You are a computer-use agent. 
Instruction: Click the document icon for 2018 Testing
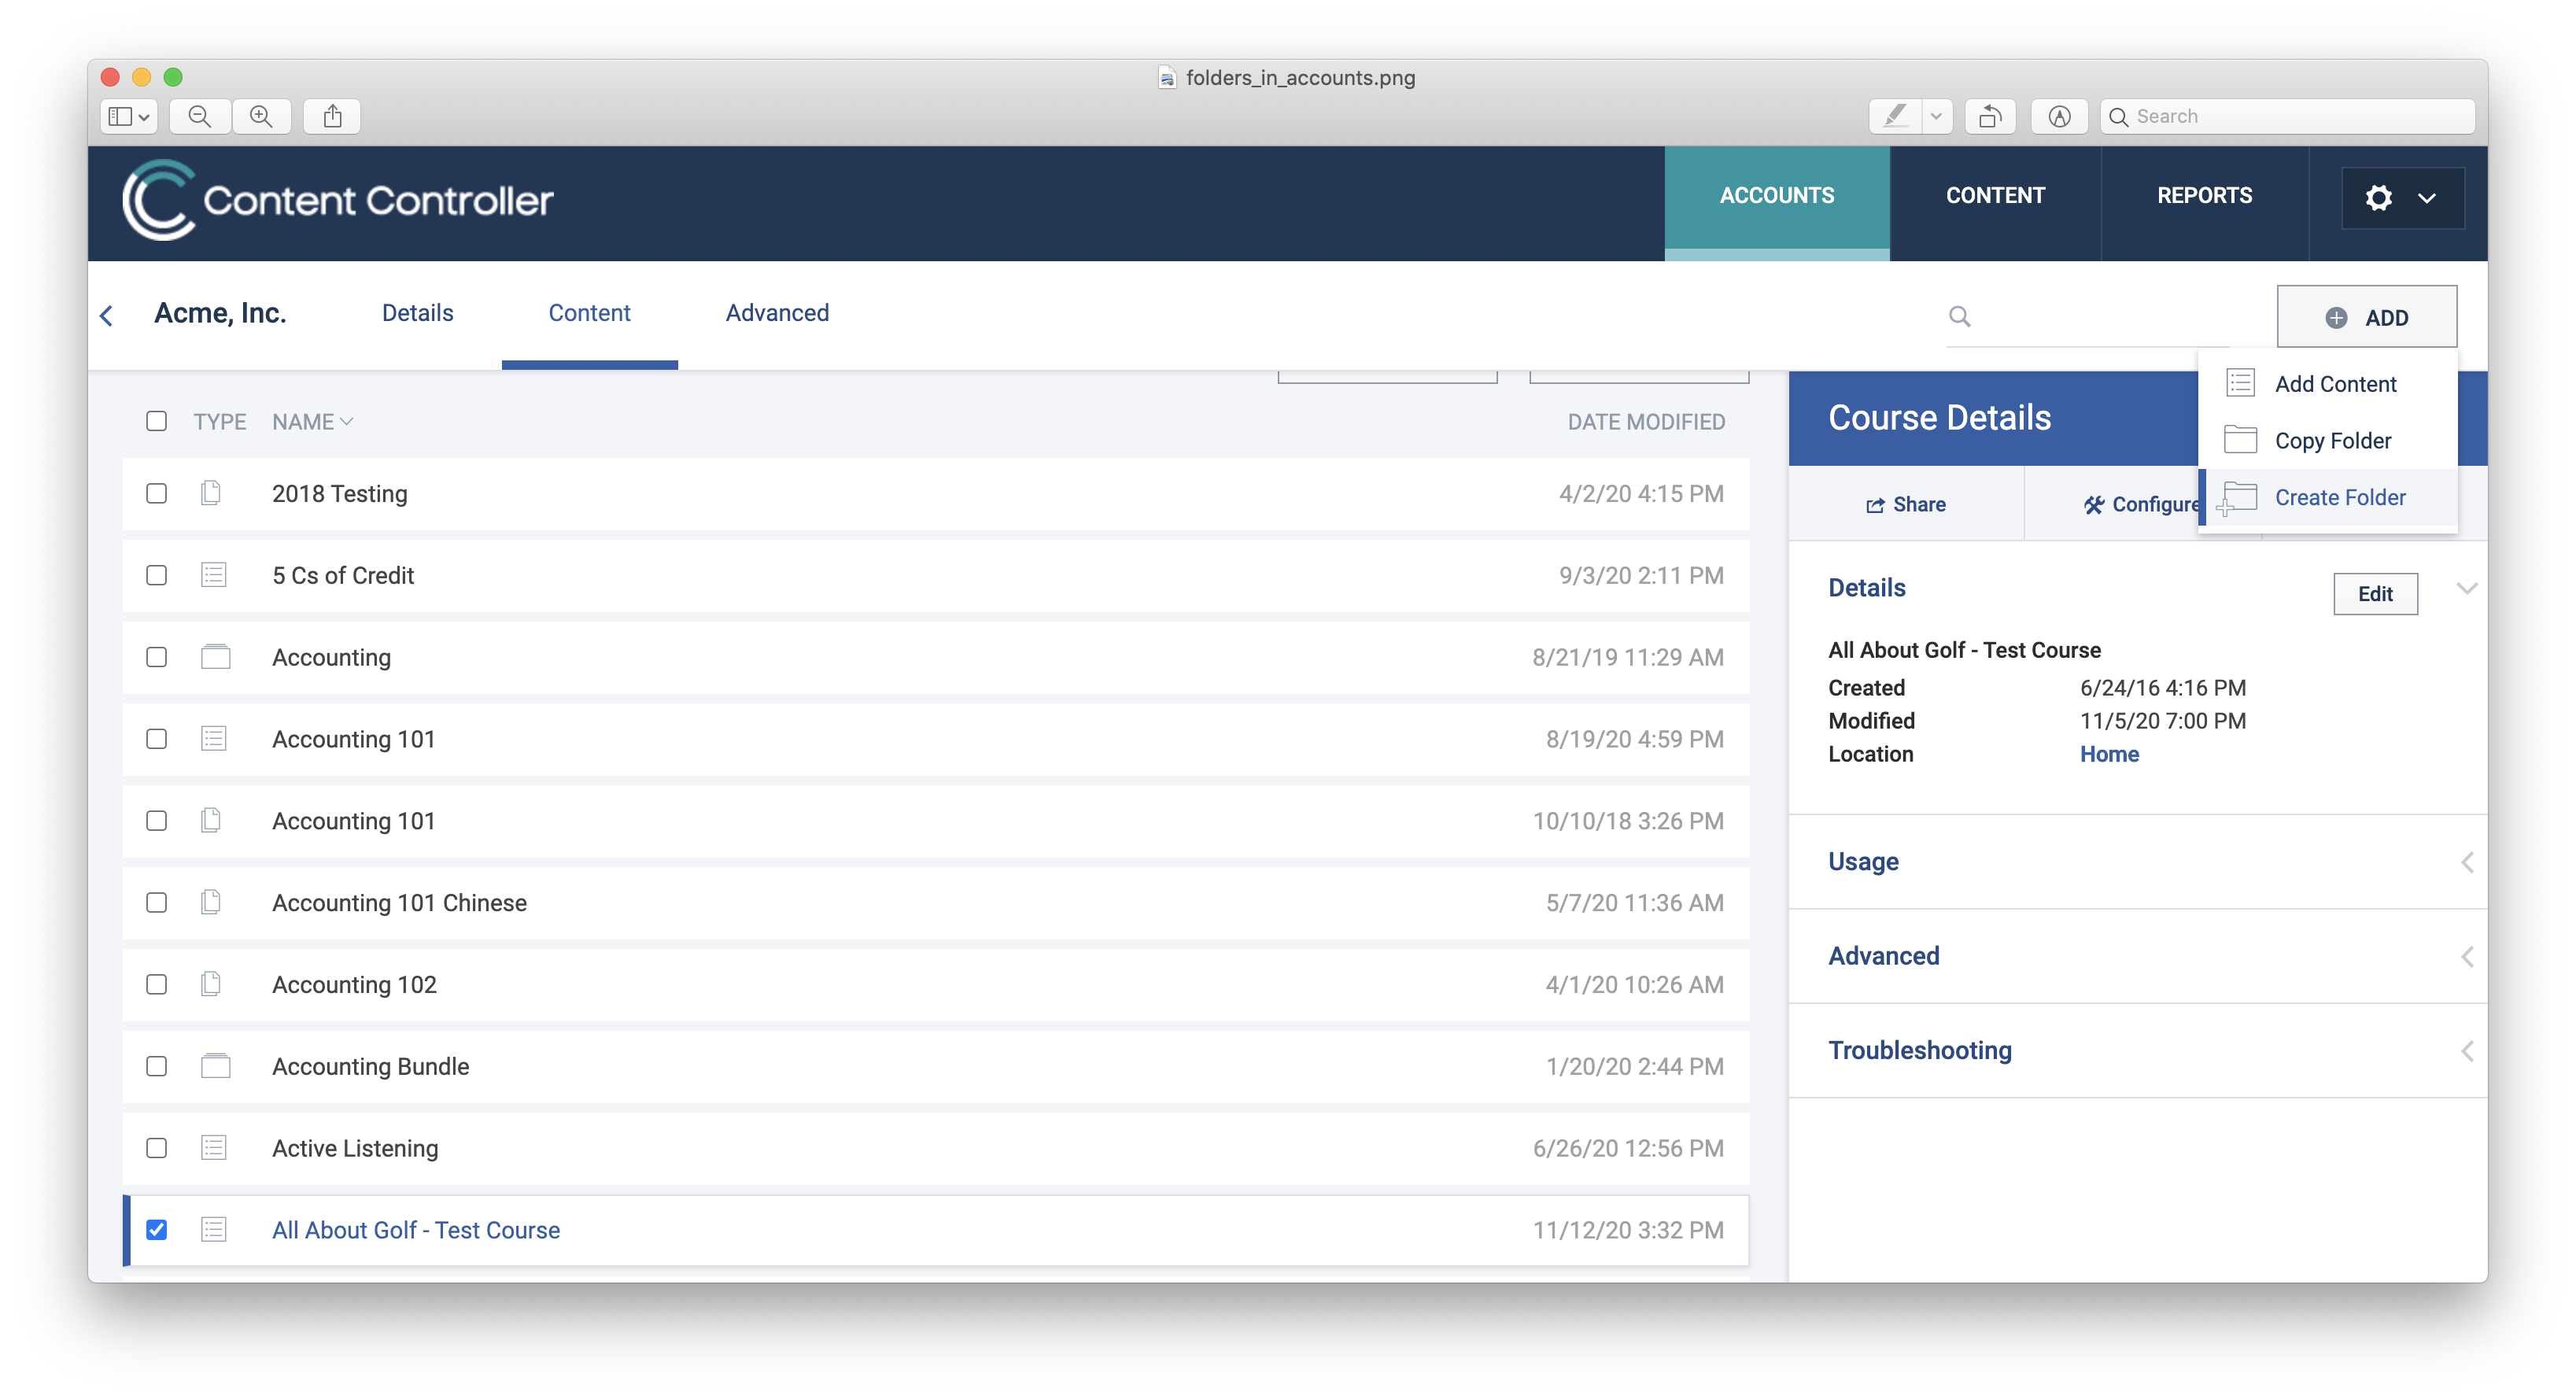tap(211, 492)
